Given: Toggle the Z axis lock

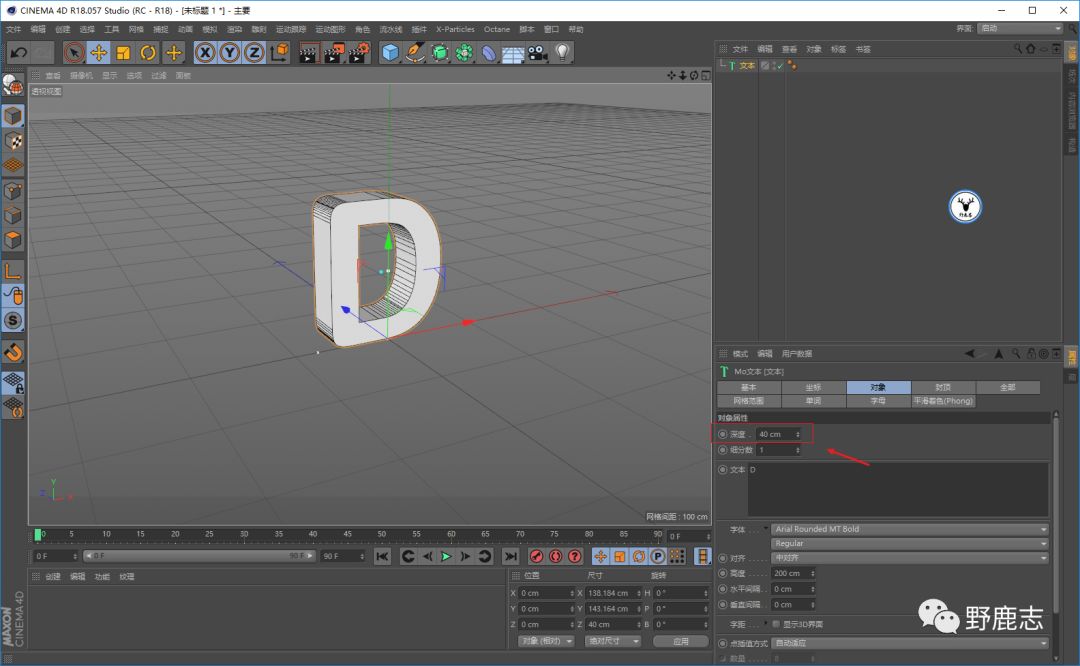Looking at the screenshot, I should tap(255, 52).
